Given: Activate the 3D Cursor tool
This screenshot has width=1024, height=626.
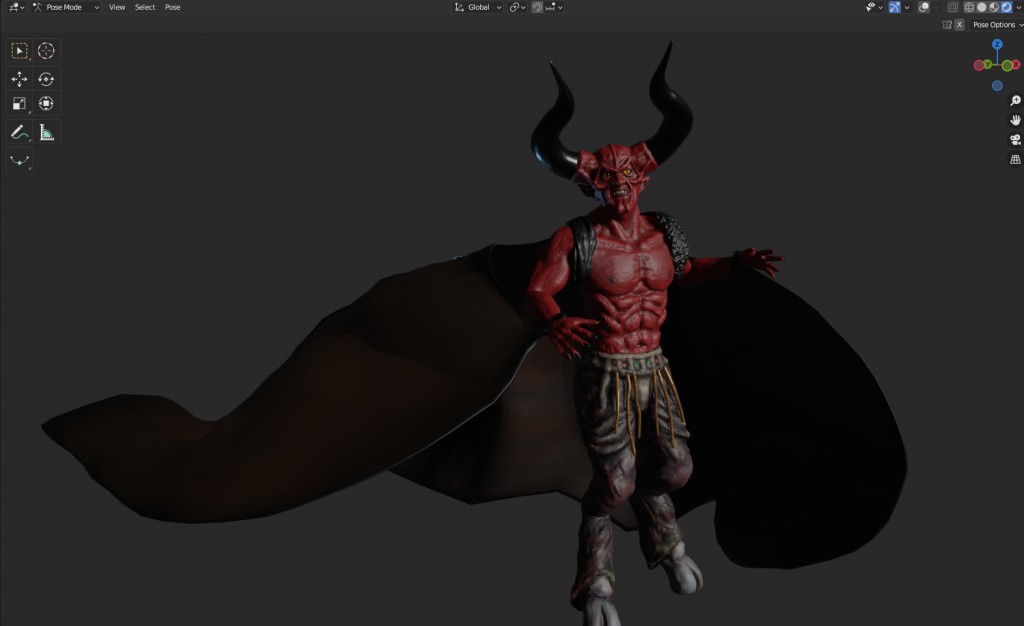Looking at the screenshot, I should coord(46,51).
